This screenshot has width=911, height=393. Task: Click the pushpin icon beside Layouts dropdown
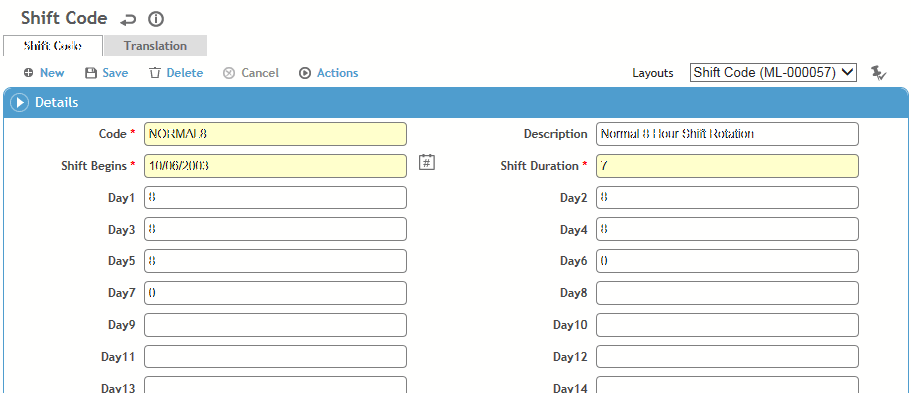(878, 73)
